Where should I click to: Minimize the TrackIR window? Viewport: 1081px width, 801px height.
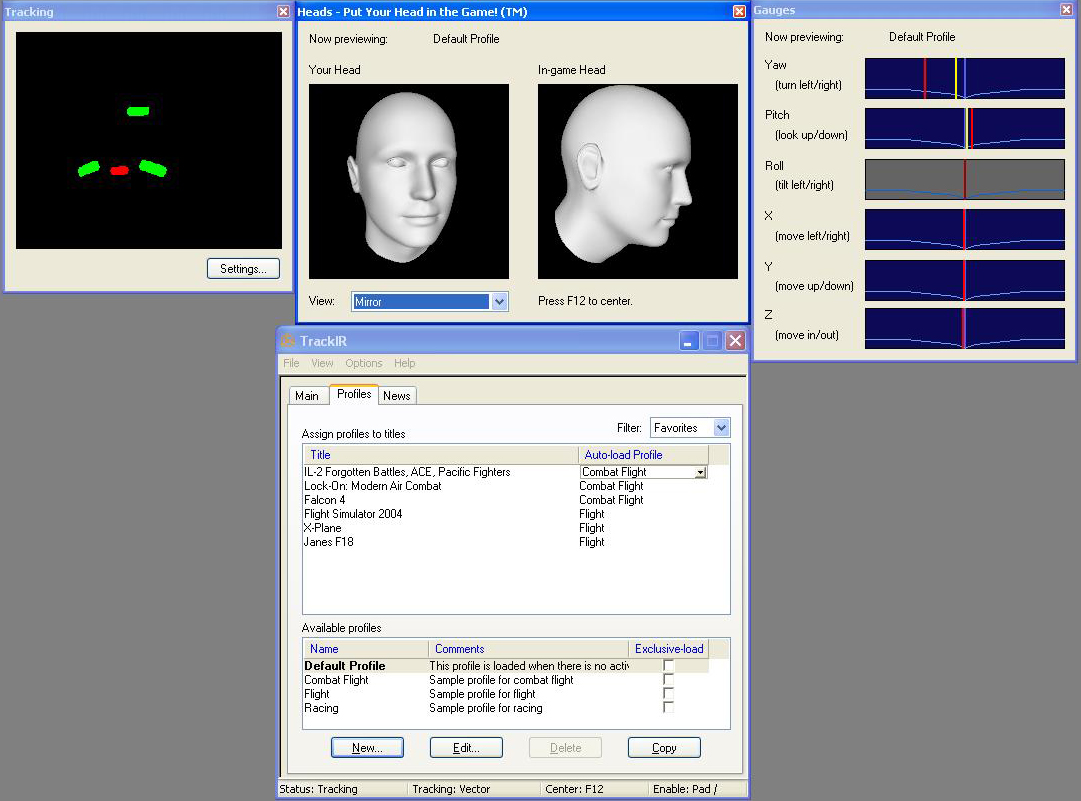click(x=689, y=341)
